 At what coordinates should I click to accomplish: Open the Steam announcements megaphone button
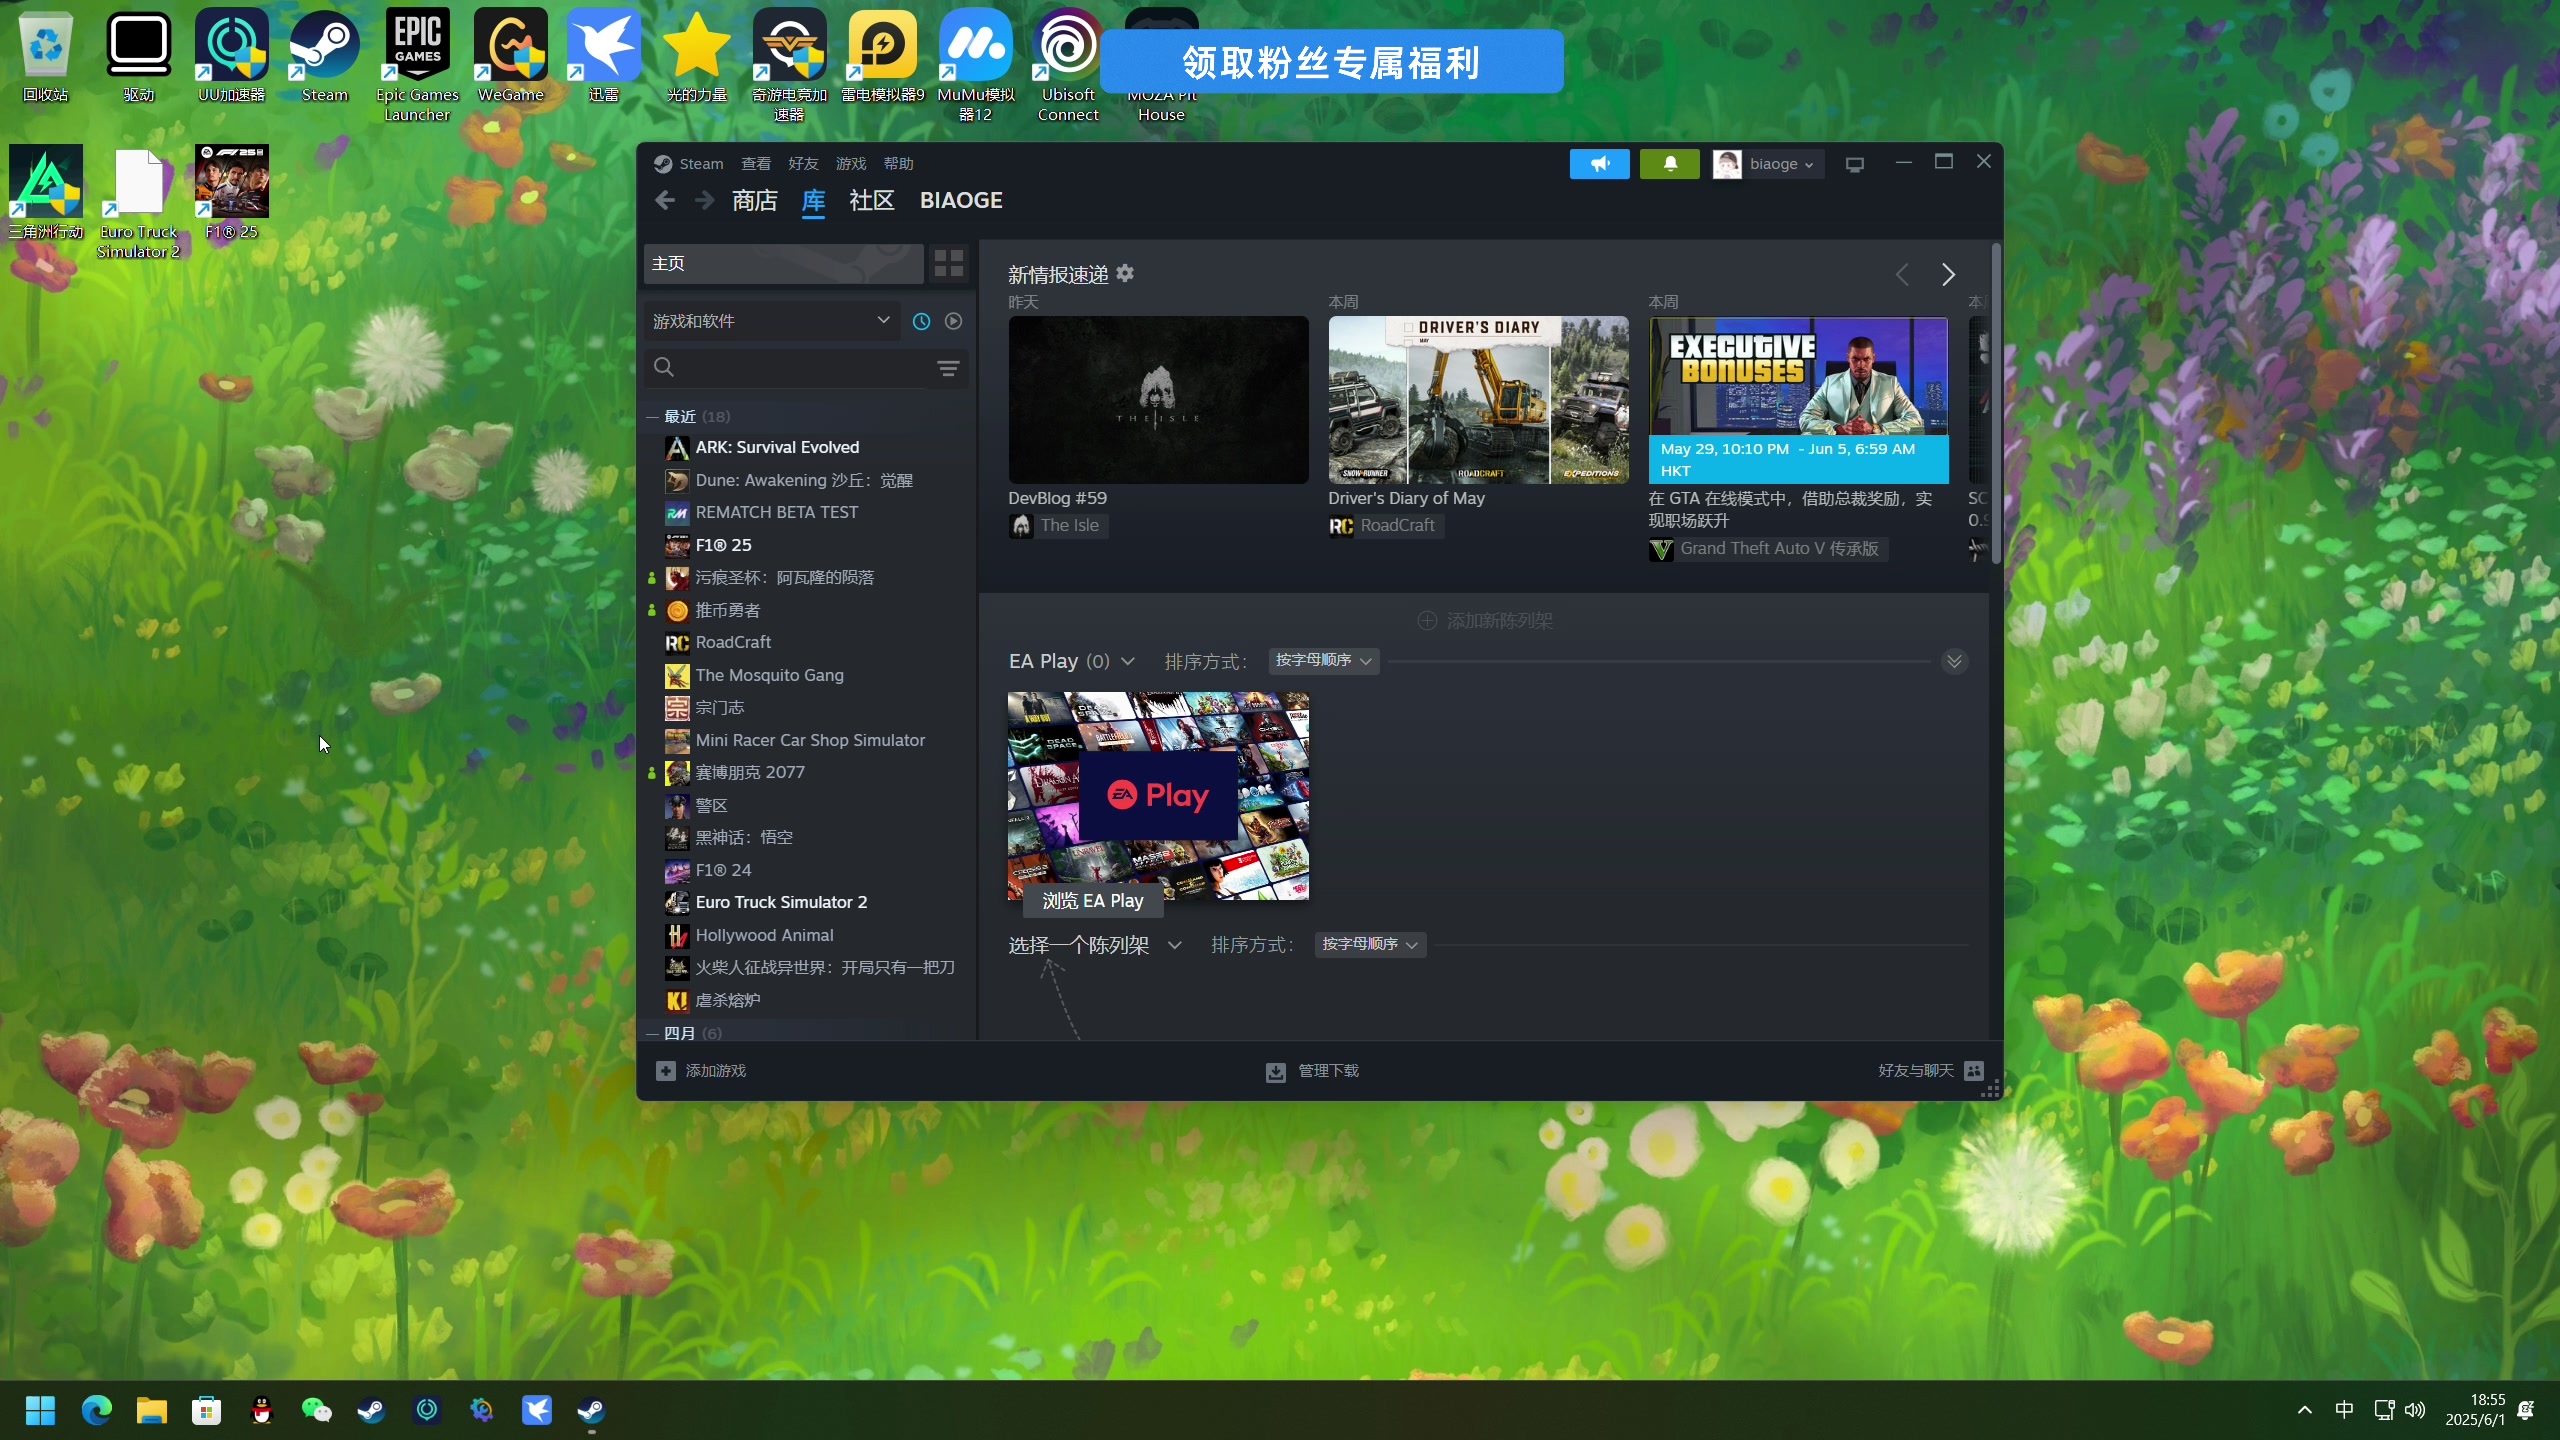pyautogui.click(x=1599, y=164)
